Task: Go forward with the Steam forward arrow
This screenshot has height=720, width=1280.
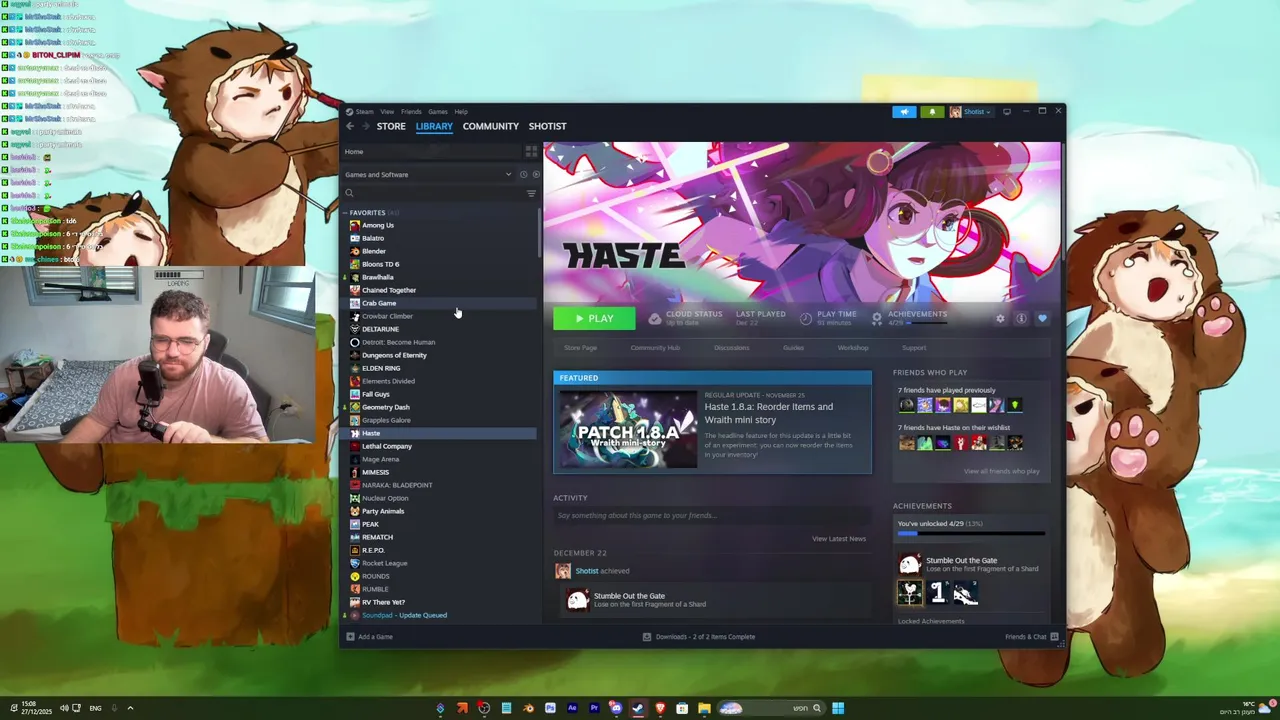Action: pyautogui.click(x=366, y=126)
